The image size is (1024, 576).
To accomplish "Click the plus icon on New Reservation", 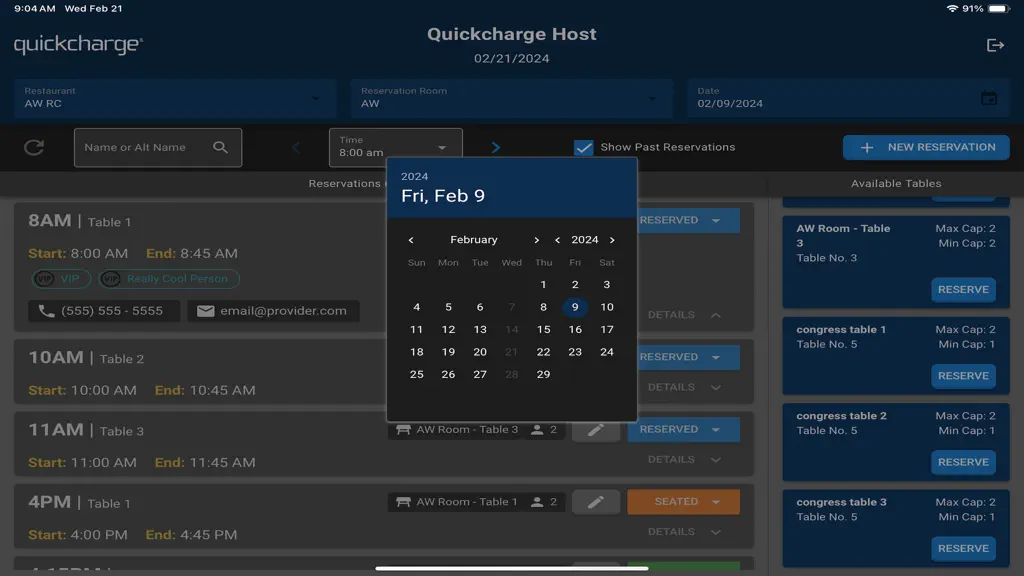I will pos(867,148).
